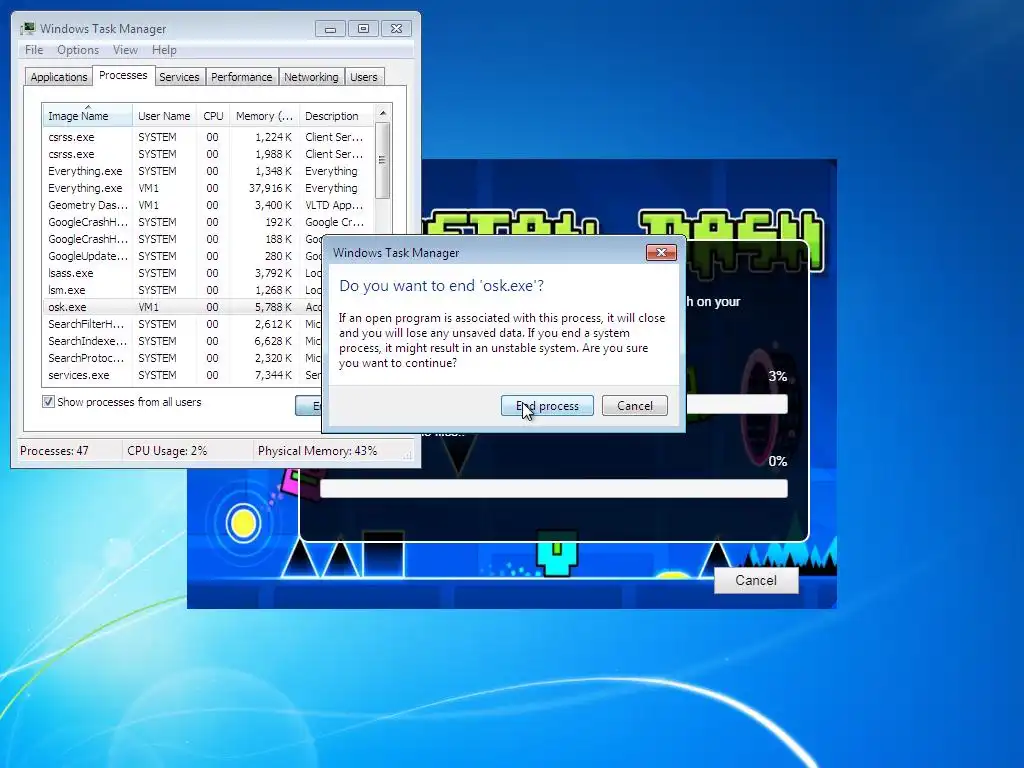Click the process list scrollbar thumb

(x=383, y=160)
